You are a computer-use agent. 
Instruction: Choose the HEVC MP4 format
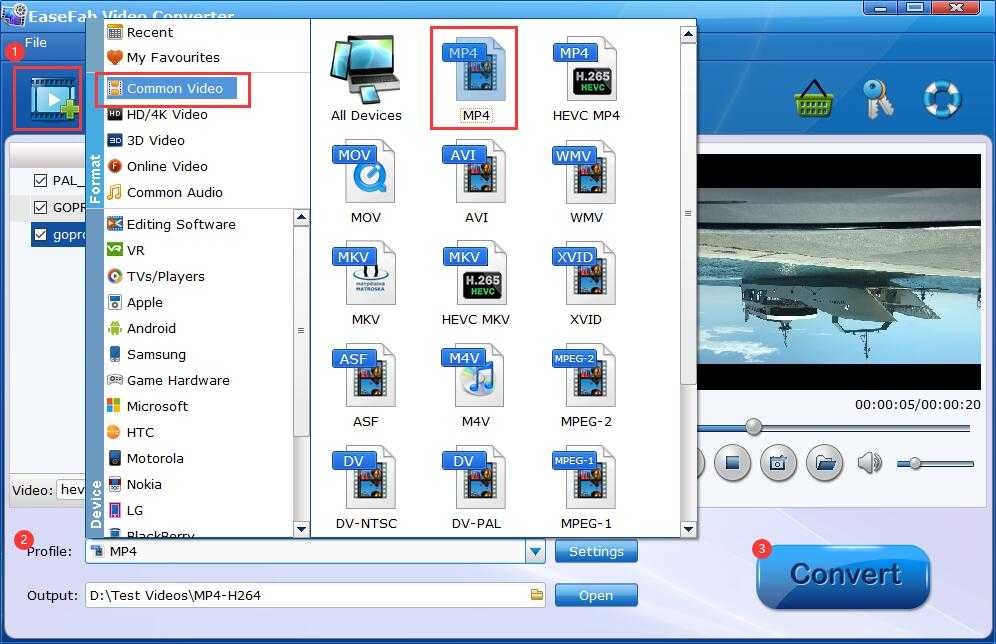(585, 76)
